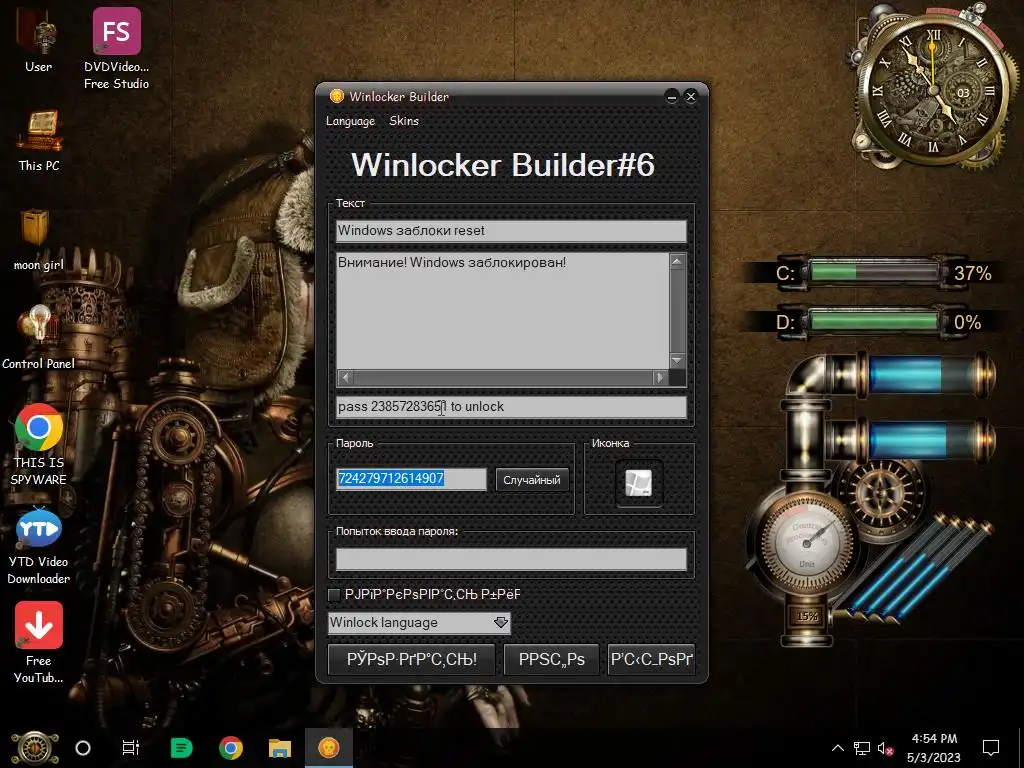Open network status tray icon
Viewport: 1024px width, 768px height.
click(x=862, y=748)
